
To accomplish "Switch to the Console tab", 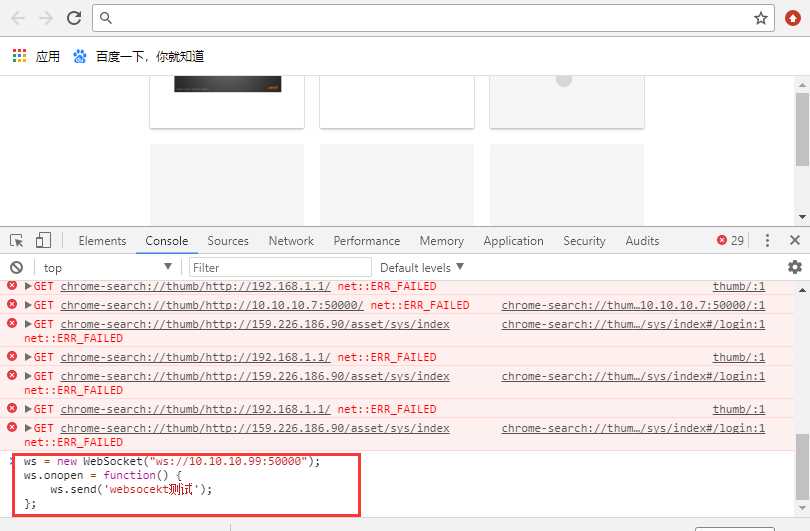I will click(167, 241).
